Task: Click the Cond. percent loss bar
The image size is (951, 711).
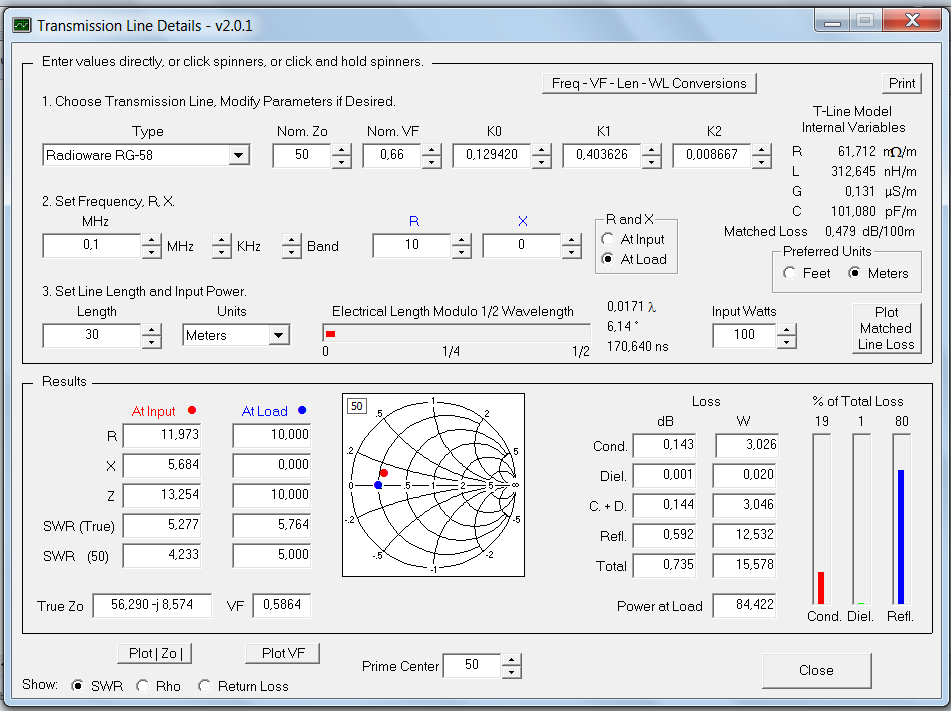Action: (821, 519)
